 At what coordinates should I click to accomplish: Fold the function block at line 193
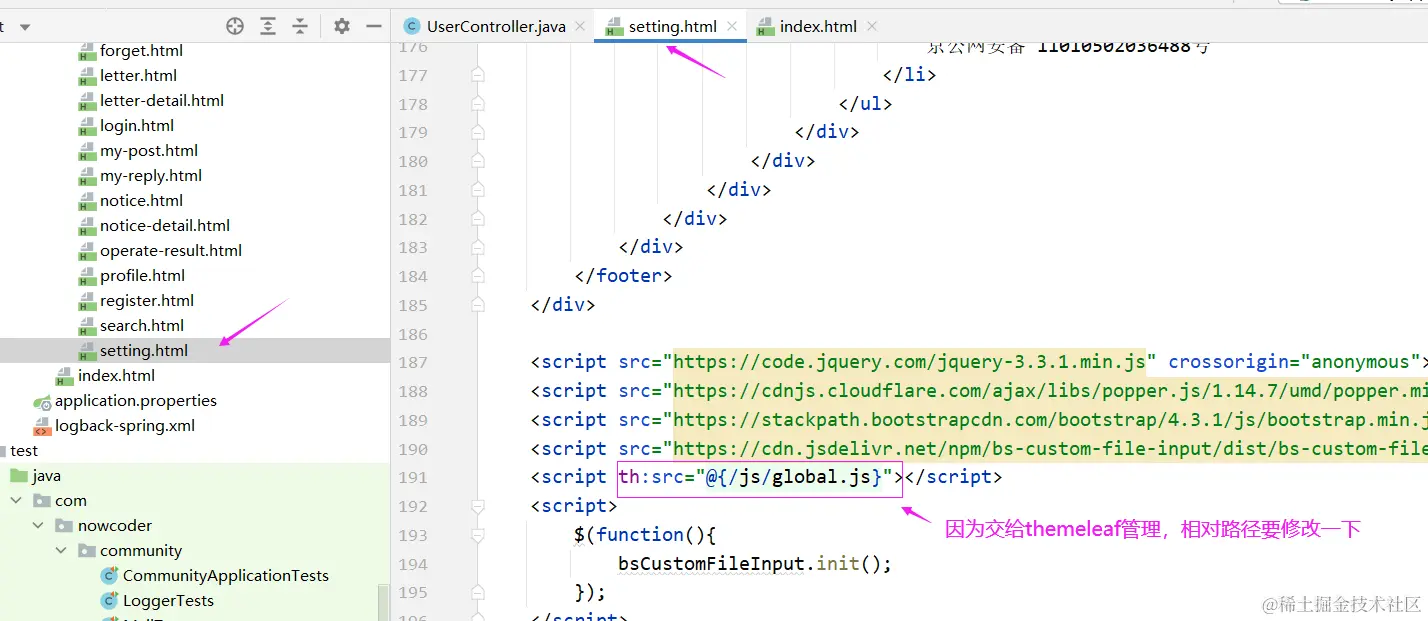coord(477,535)
